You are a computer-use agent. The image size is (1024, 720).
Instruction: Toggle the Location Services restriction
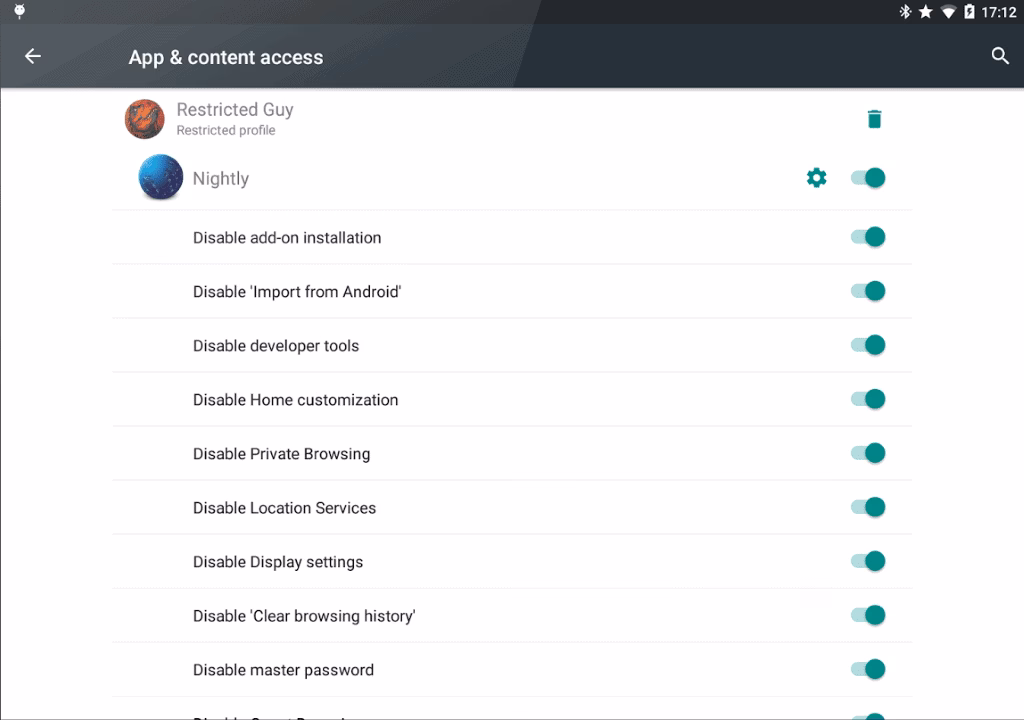[x=868, y=507]
